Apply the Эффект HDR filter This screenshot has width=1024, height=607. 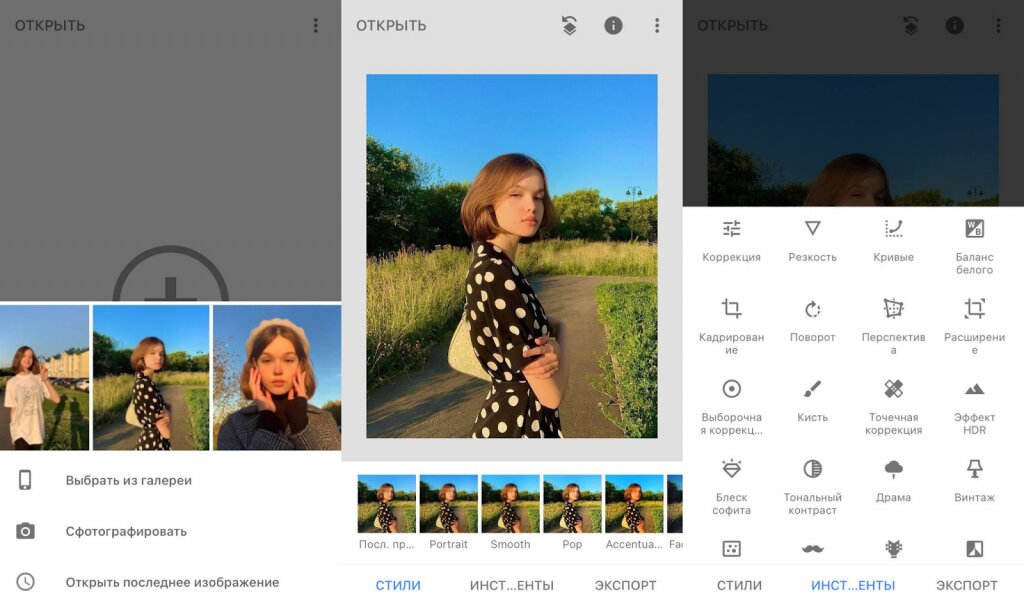tap(973, 400)
